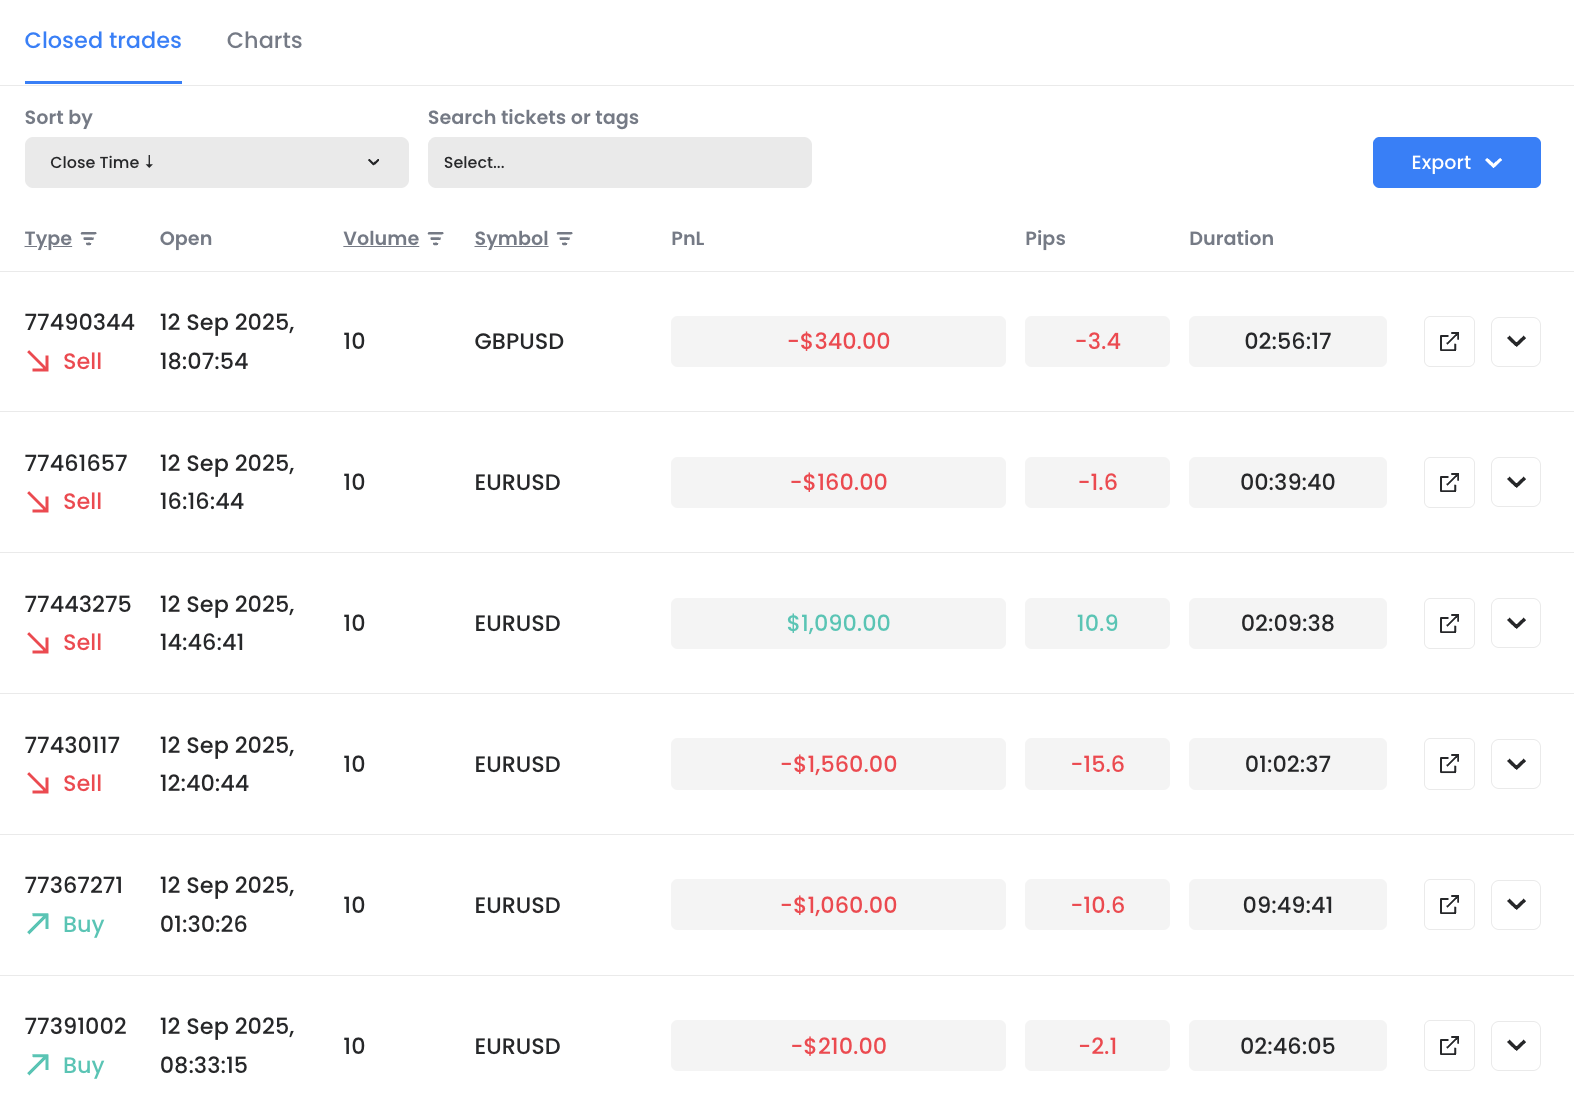
Task: Expand details for trade 77391002
Action: 1515,1046
